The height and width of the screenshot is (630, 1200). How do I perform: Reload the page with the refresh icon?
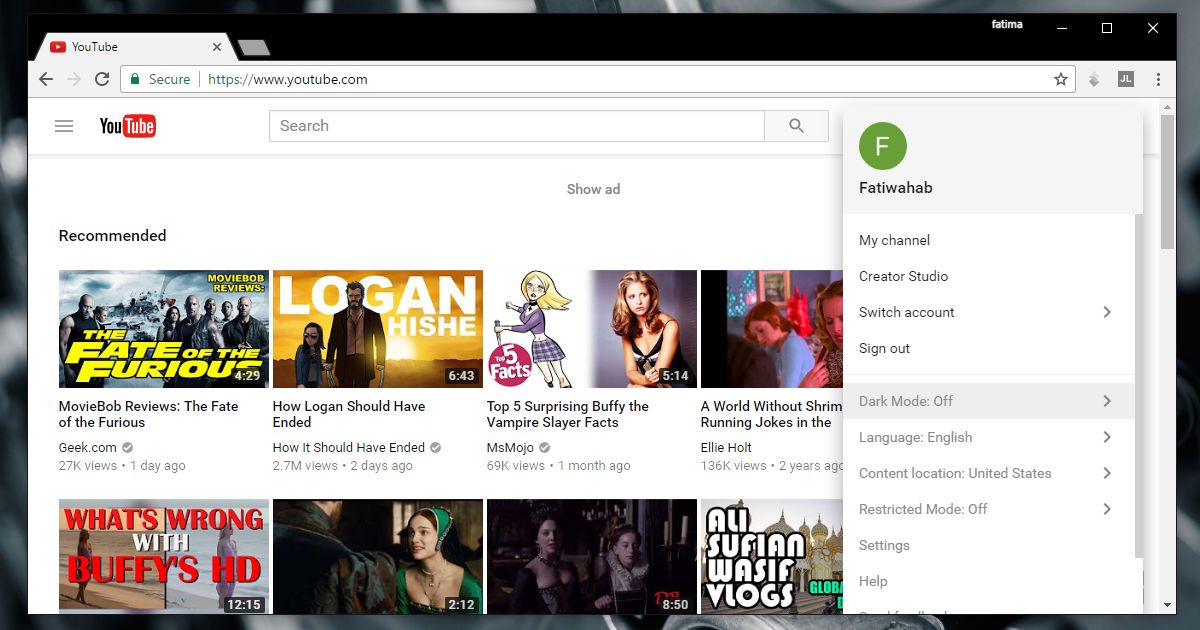coord(102,79)
